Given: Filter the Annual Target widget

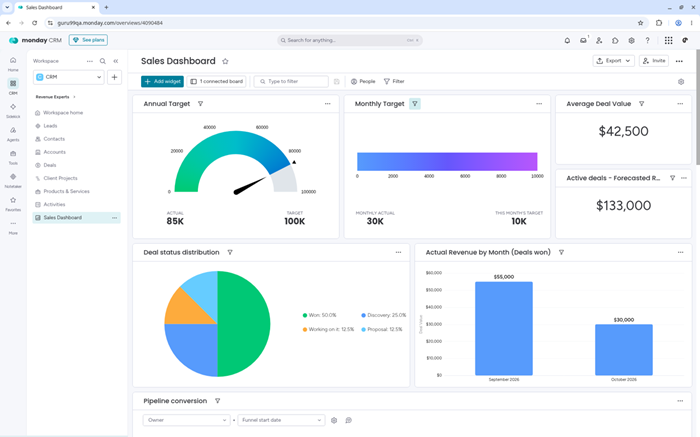Looking at the screenshot, I should pos(200,104).
